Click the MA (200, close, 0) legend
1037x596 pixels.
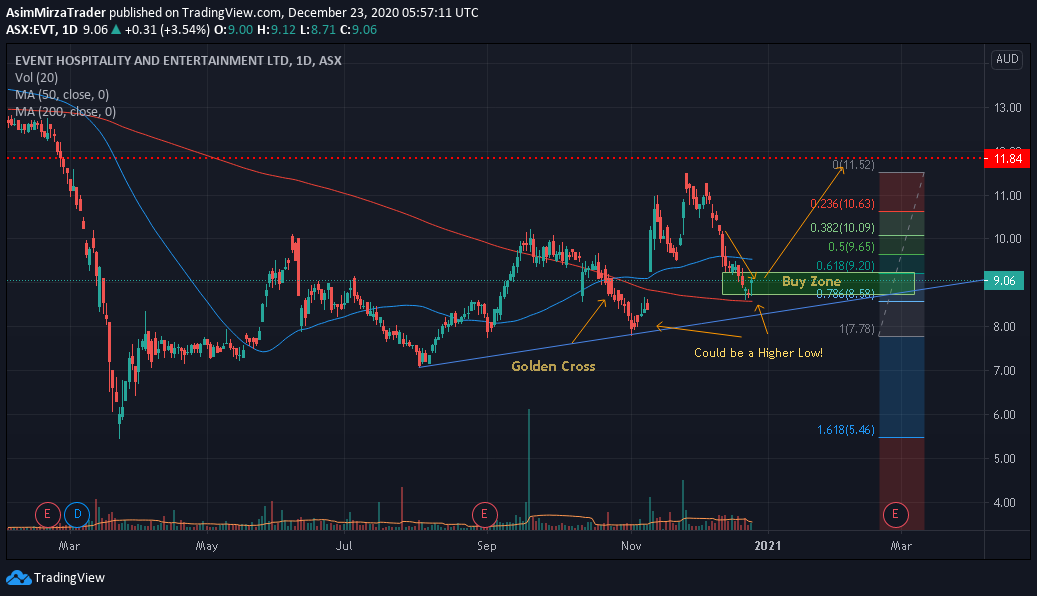tap(65, 112)
